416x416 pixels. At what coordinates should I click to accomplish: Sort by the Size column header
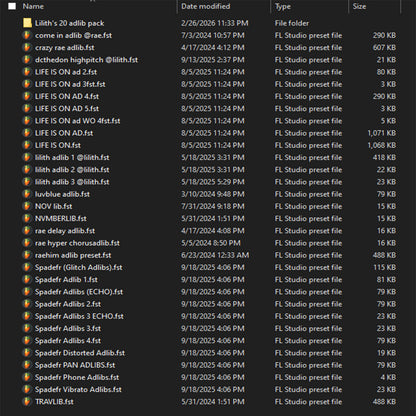click(359, 6)
